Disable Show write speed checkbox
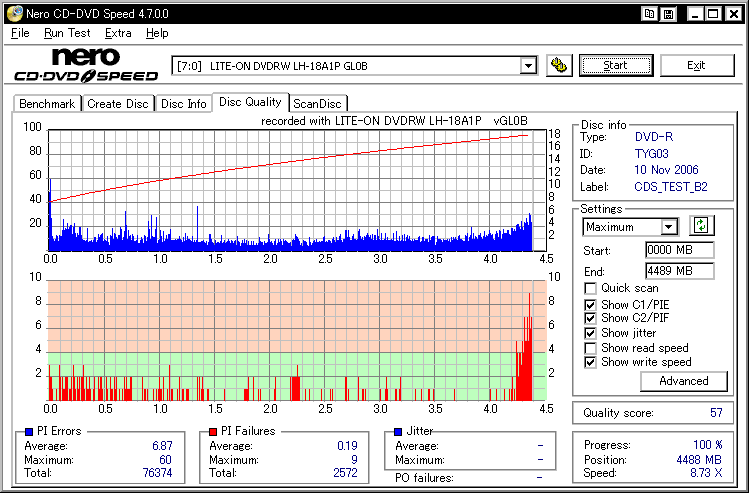The width and height of the screenshot is (749, 493). (x=590, y=362)
